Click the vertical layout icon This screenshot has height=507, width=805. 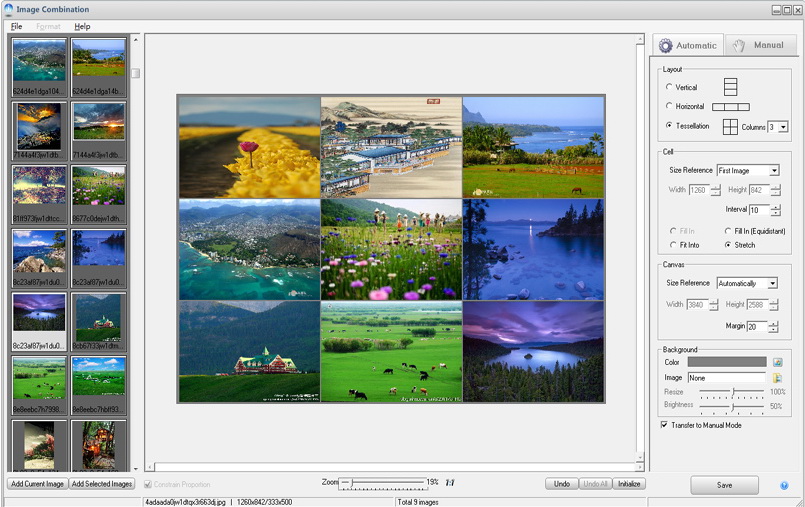(x=730, y=88)
